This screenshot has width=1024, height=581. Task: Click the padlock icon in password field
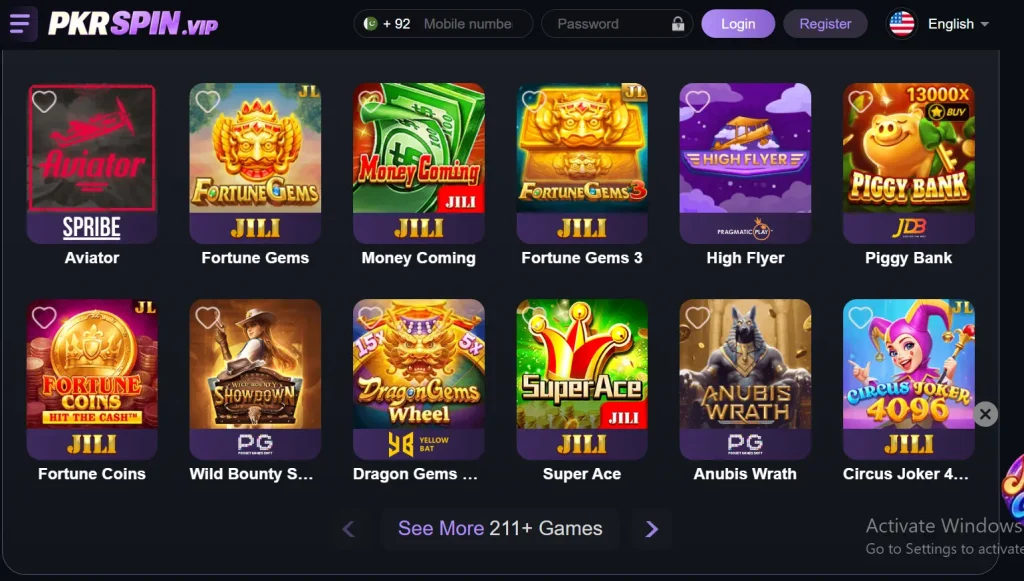678,24
